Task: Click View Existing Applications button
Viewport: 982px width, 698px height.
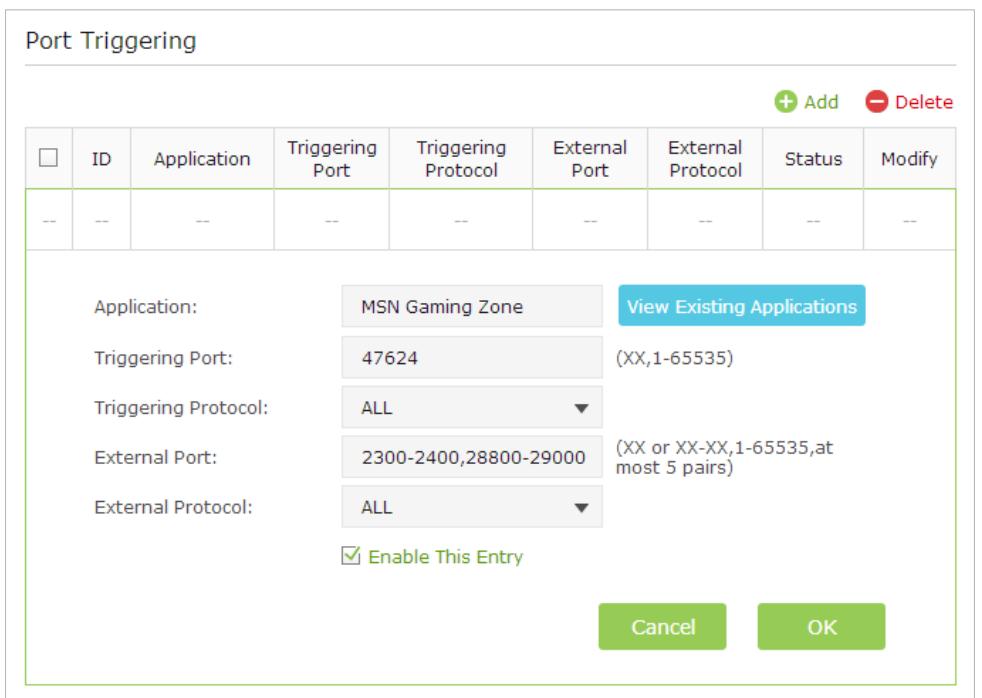Action: [742, 306]
